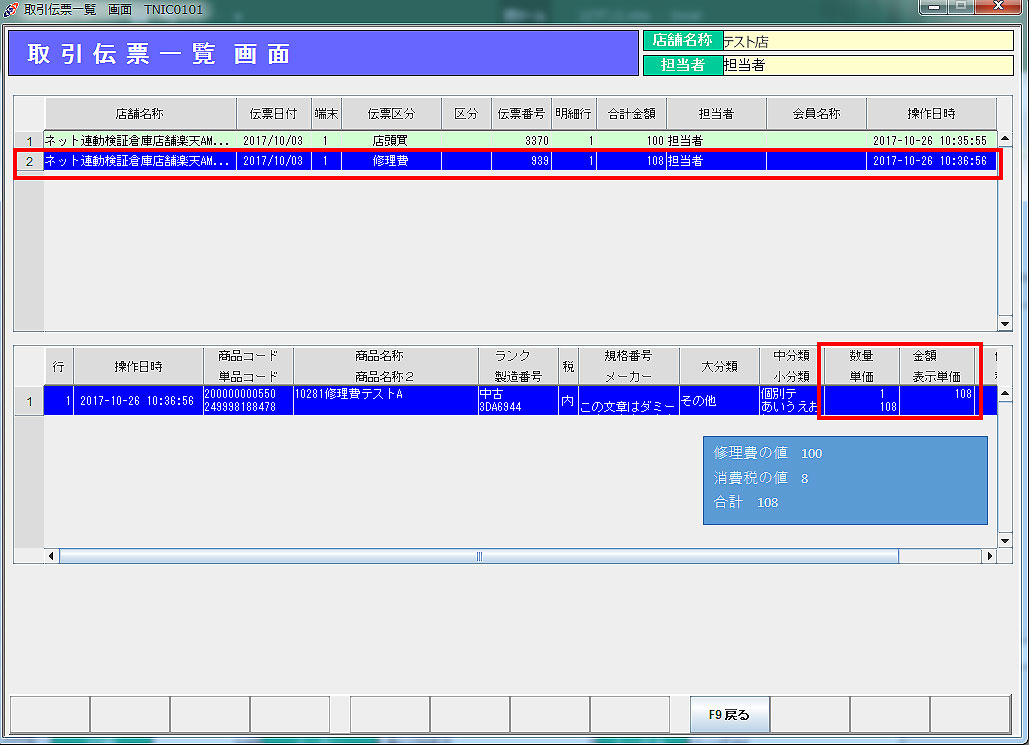Click left arrow of horizontal scrollbar
The image size is (1029, 745).
click(x=52, y=556)
